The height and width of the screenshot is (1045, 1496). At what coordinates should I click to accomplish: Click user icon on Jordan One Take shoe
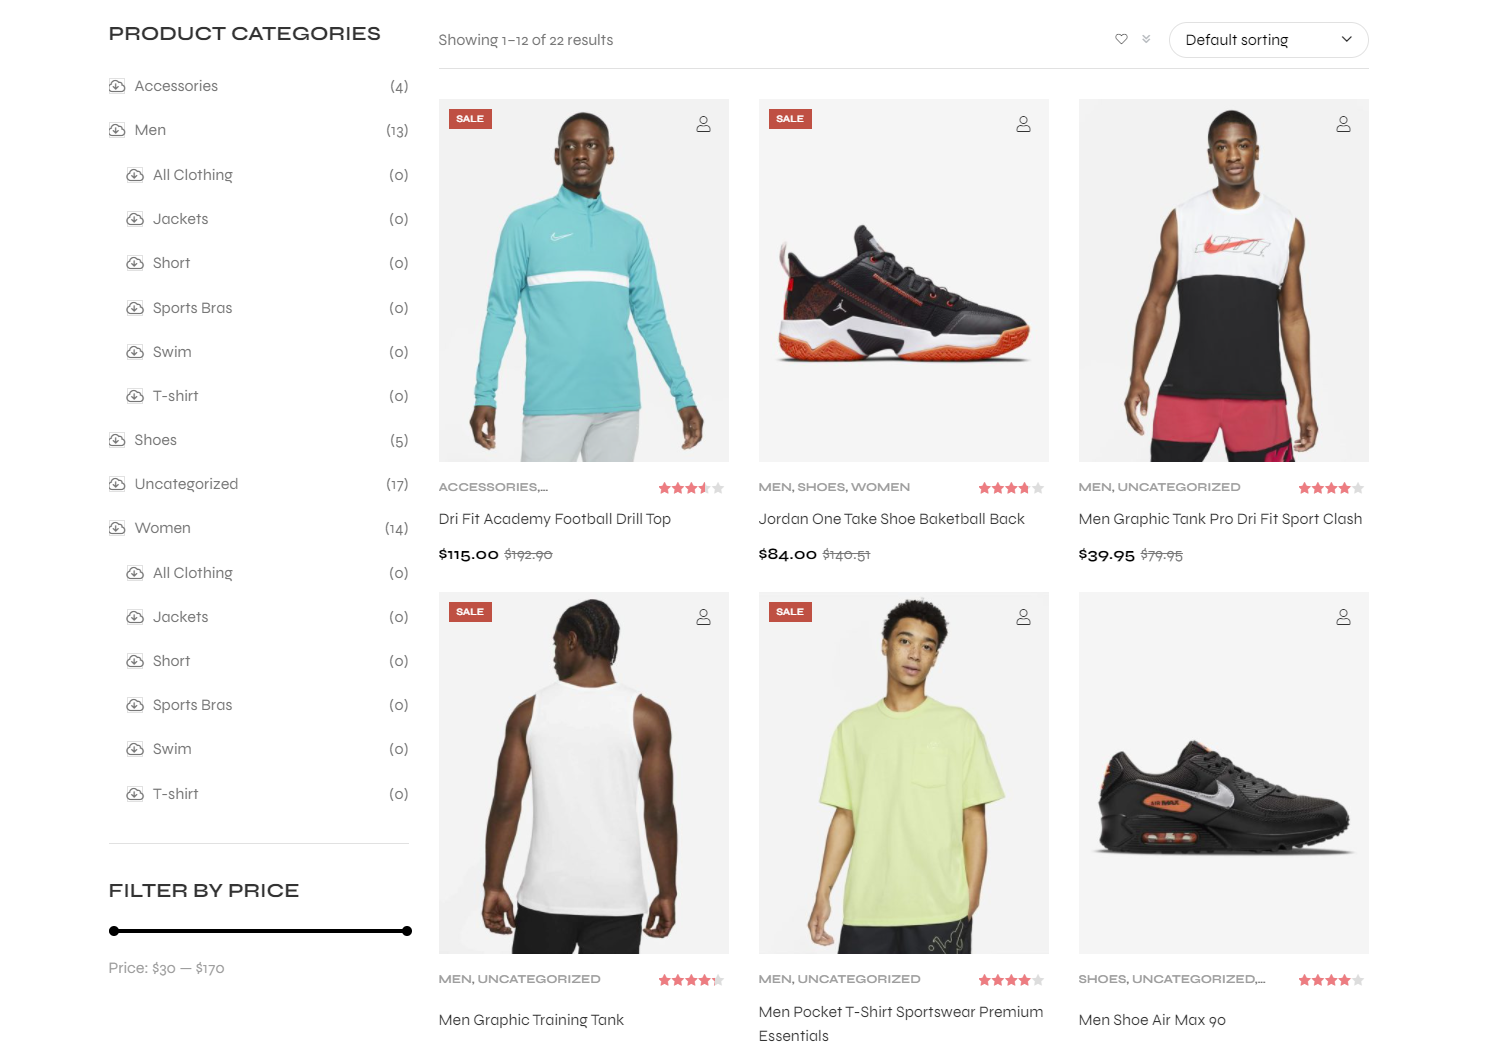[x=1023, y=124]
